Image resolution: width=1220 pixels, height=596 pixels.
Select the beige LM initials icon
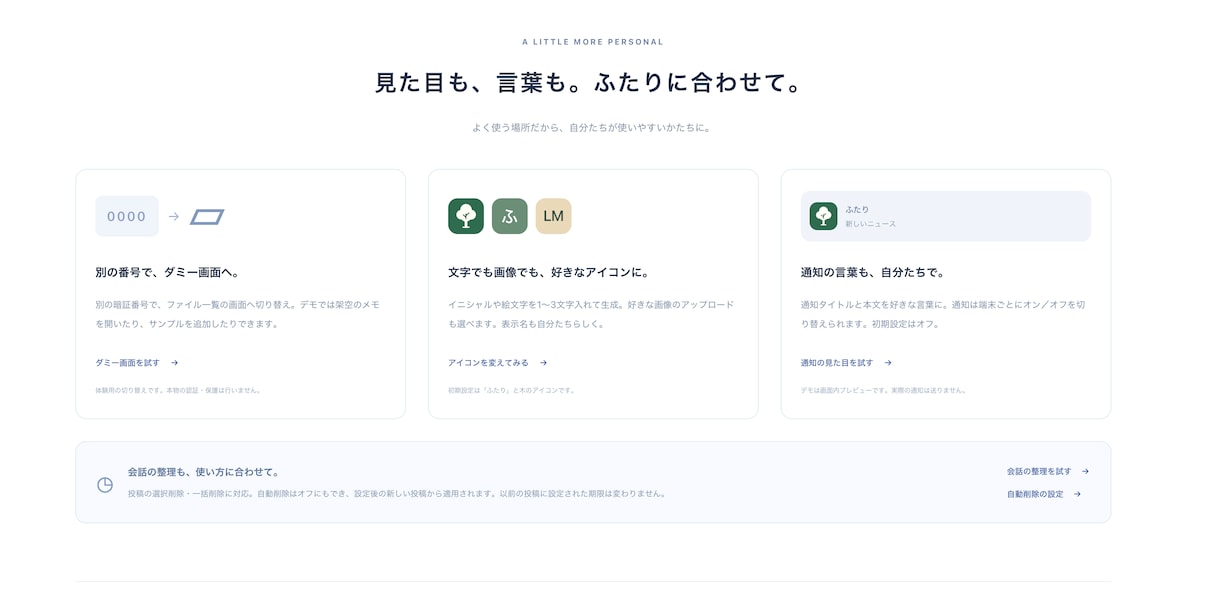(x=553, y=216)
